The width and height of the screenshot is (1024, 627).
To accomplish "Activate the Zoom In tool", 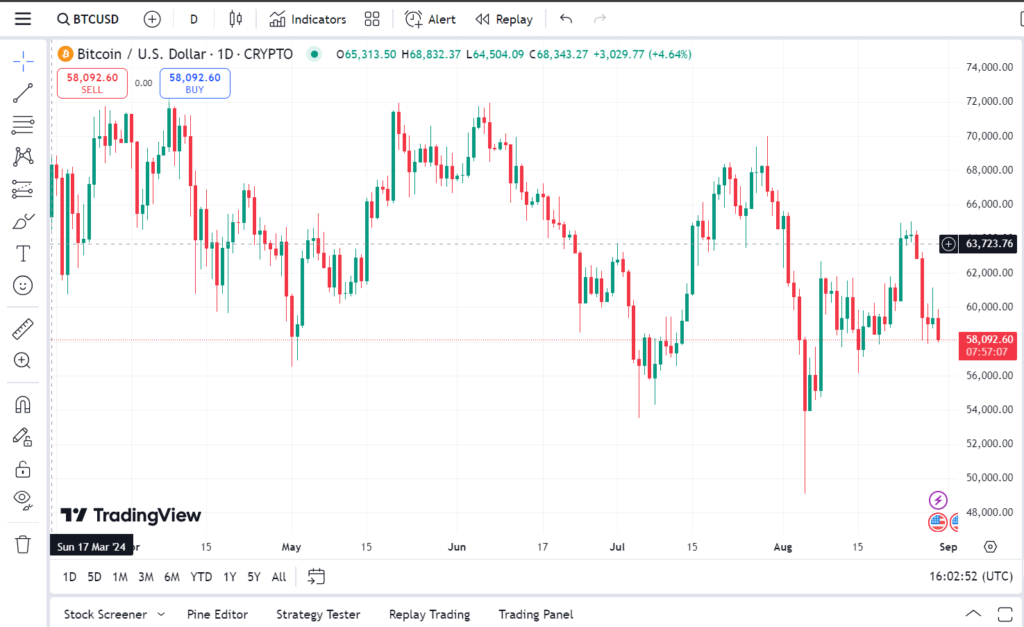I will (x=23, y=360).
